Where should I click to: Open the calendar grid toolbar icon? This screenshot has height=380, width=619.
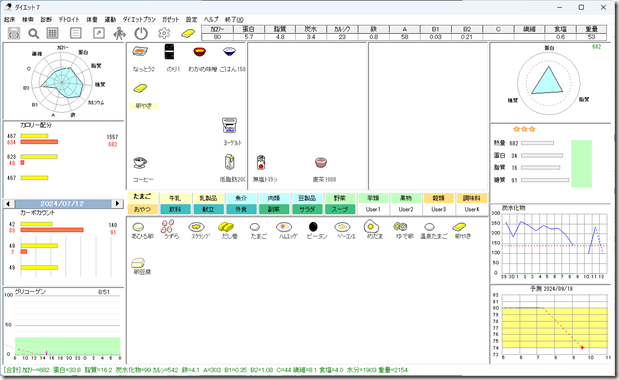(53, 34)
